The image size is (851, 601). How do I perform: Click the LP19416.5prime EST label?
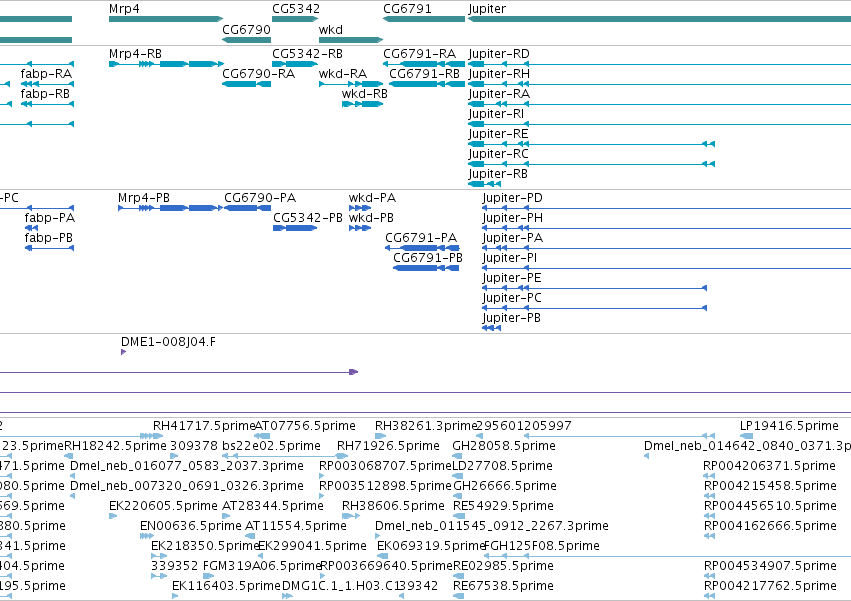coord(789,426)
